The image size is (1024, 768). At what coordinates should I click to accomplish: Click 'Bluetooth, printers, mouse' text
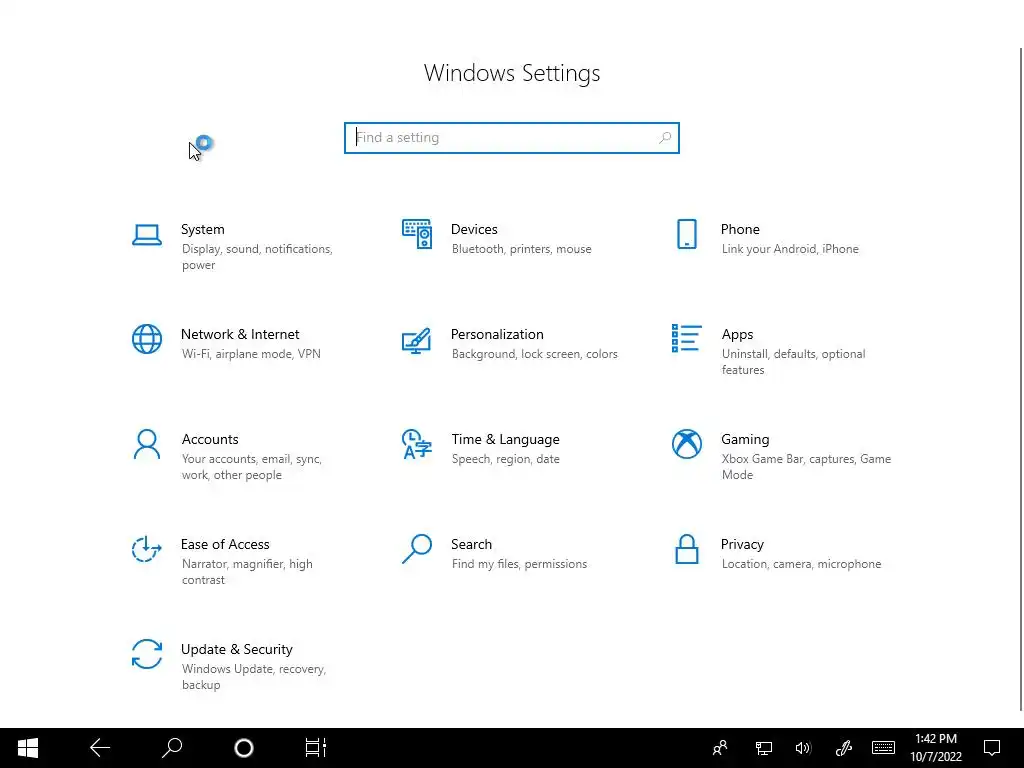521,249
